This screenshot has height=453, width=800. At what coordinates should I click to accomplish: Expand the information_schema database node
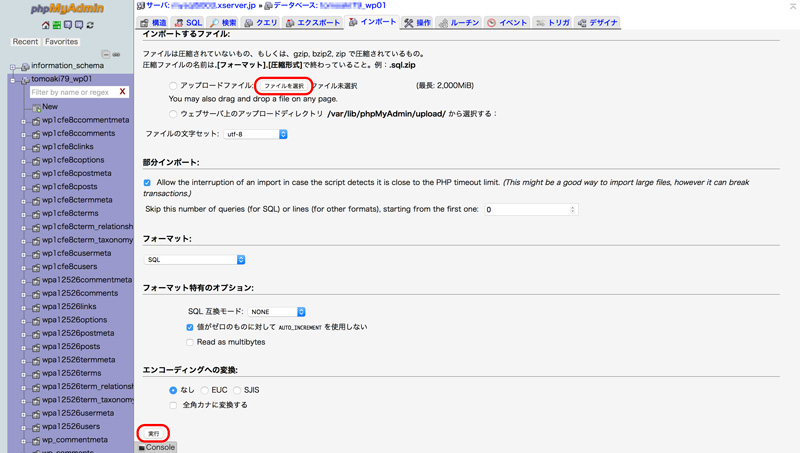tap(13, 67)
